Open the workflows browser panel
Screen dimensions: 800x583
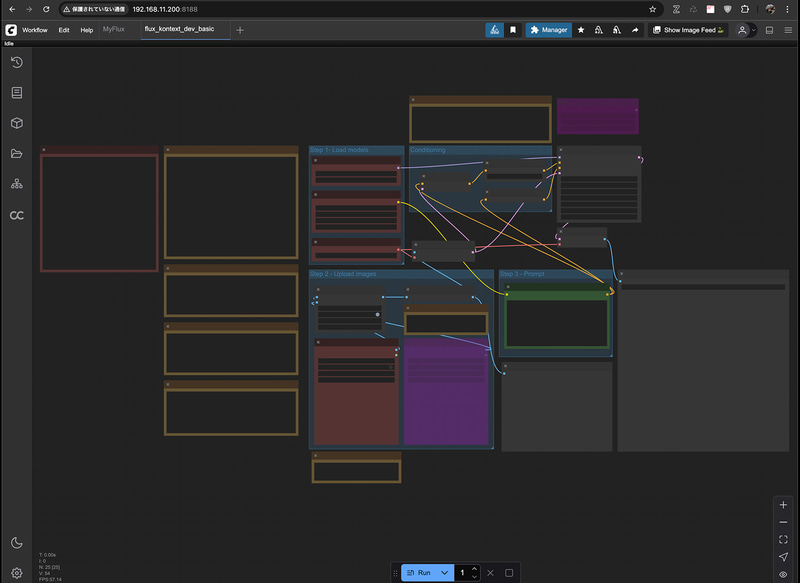pos(15,153)
